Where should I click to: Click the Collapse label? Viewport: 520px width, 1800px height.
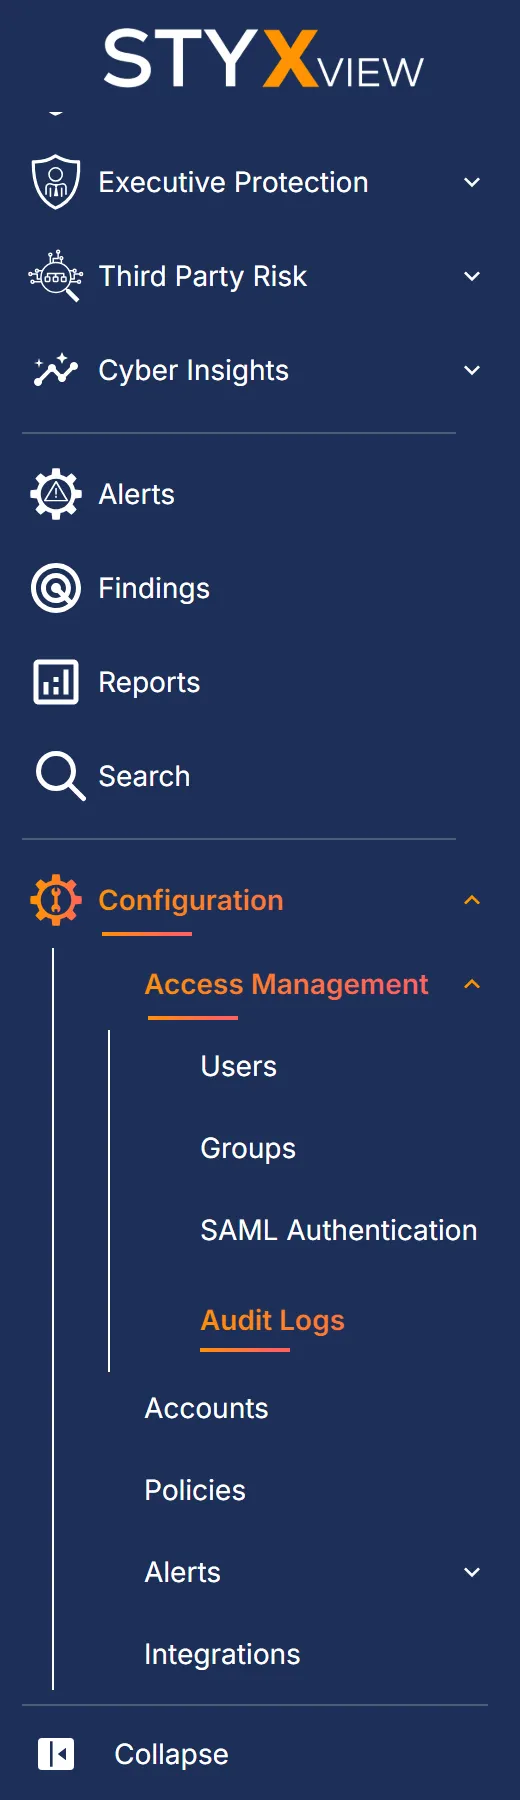point(171,1754)
